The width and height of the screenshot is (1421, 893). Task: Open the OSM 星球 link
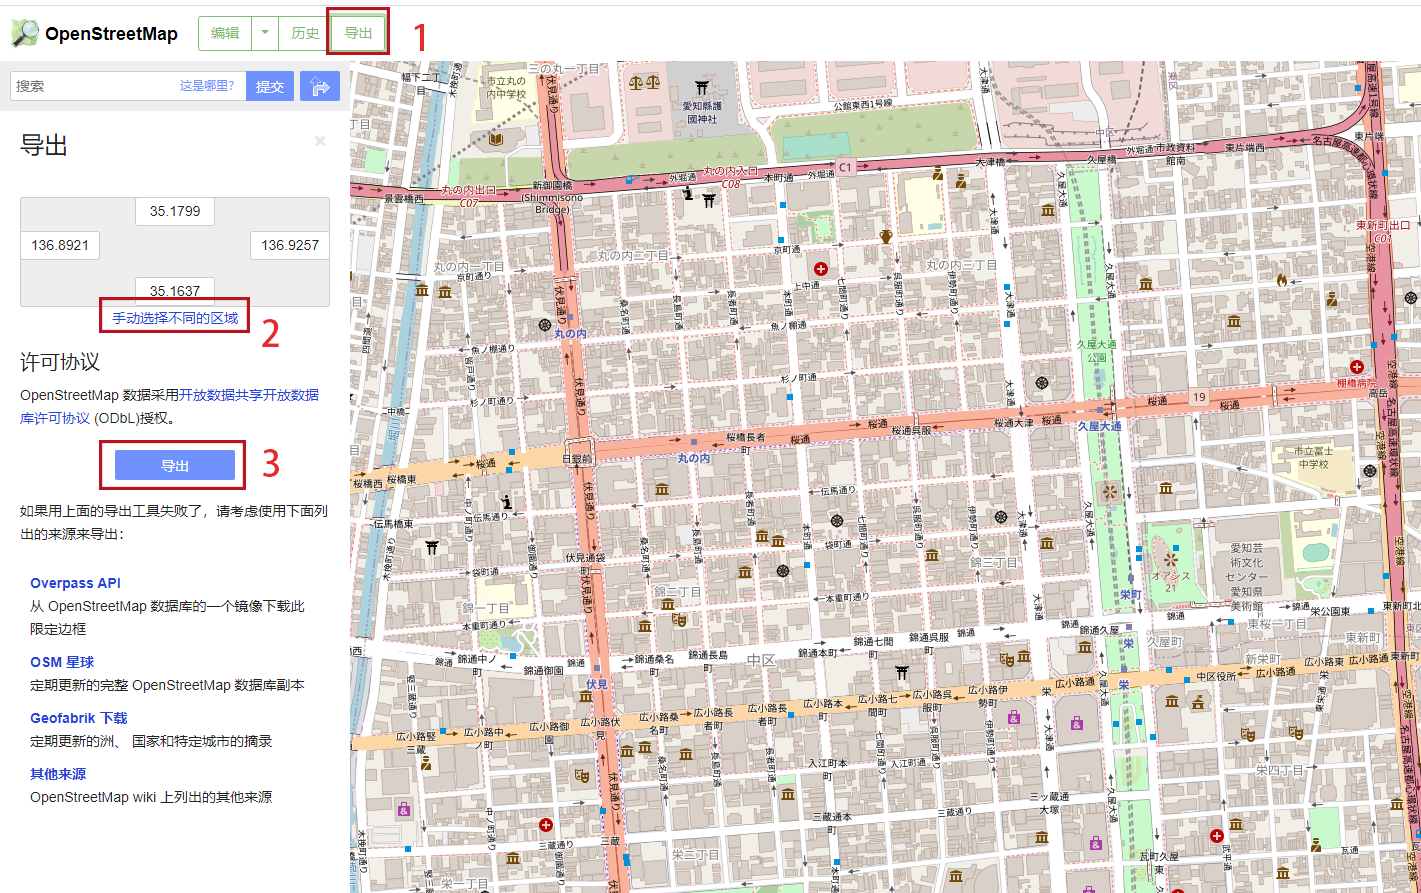point(62,662)
